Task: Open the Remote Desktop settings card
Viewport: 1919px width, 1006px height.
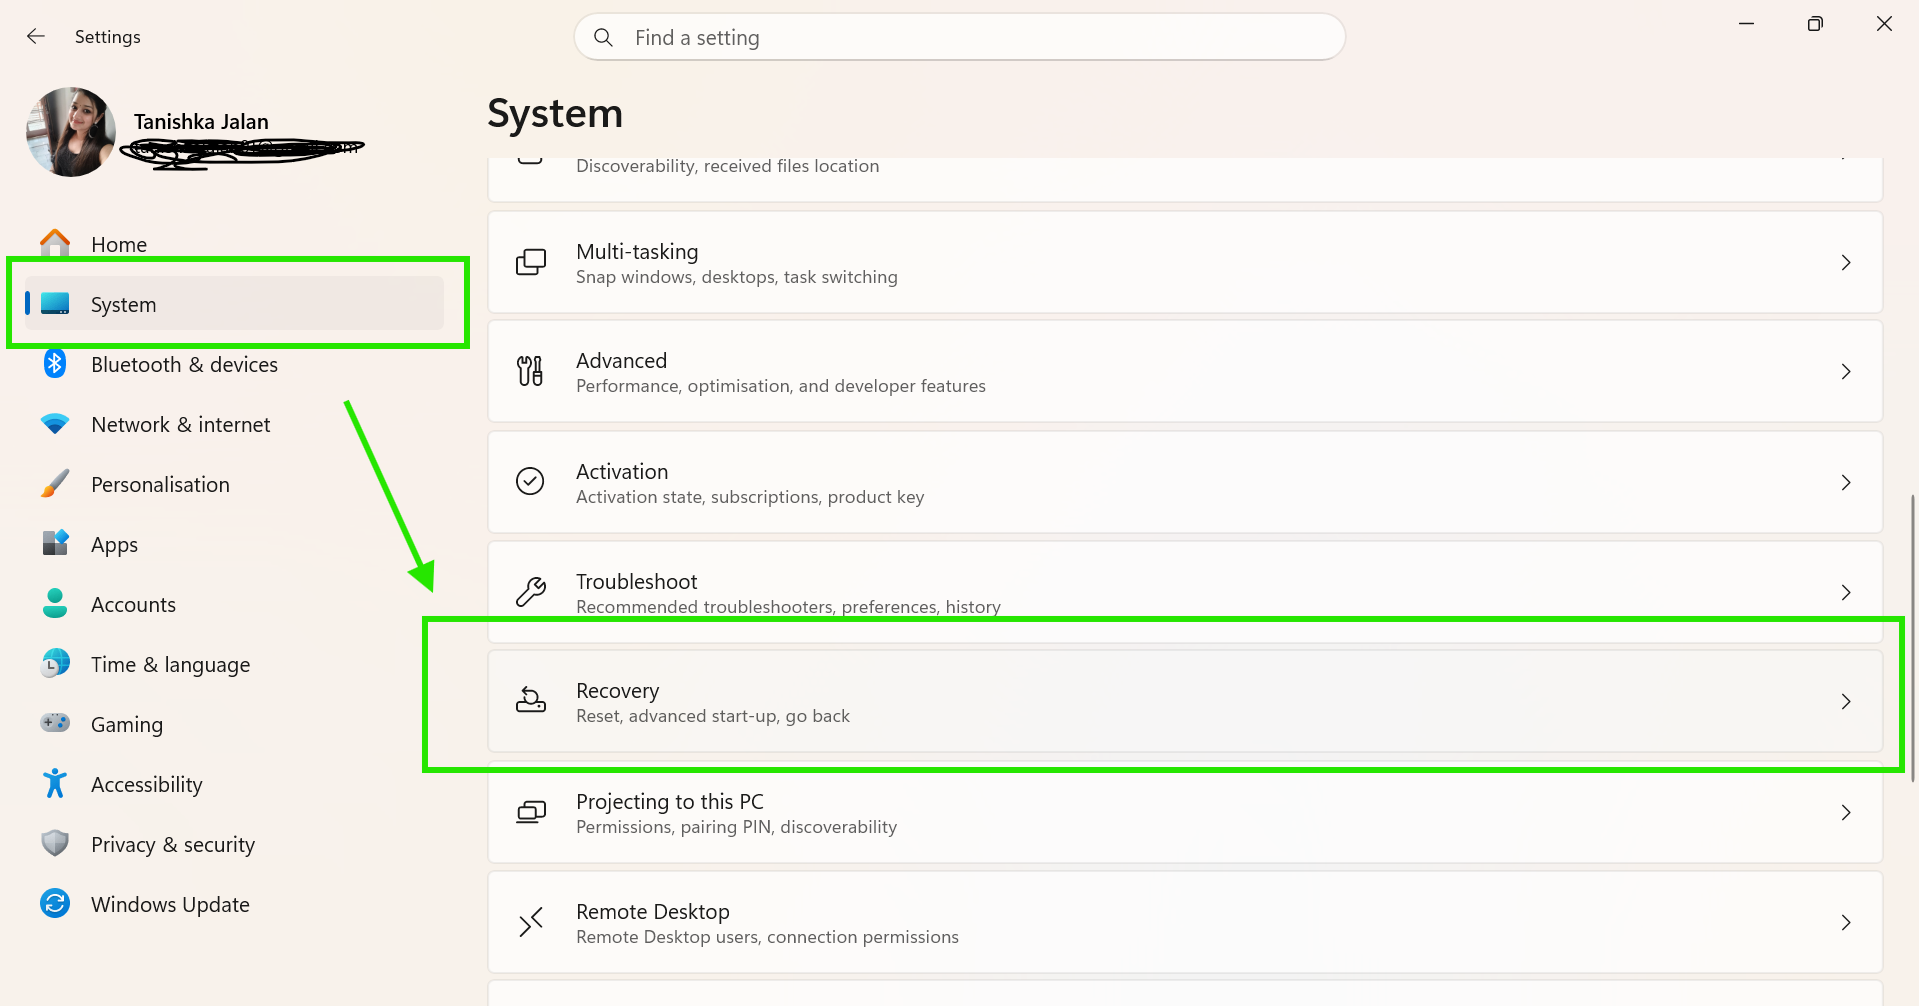Action: click(x=1185, y=922)
